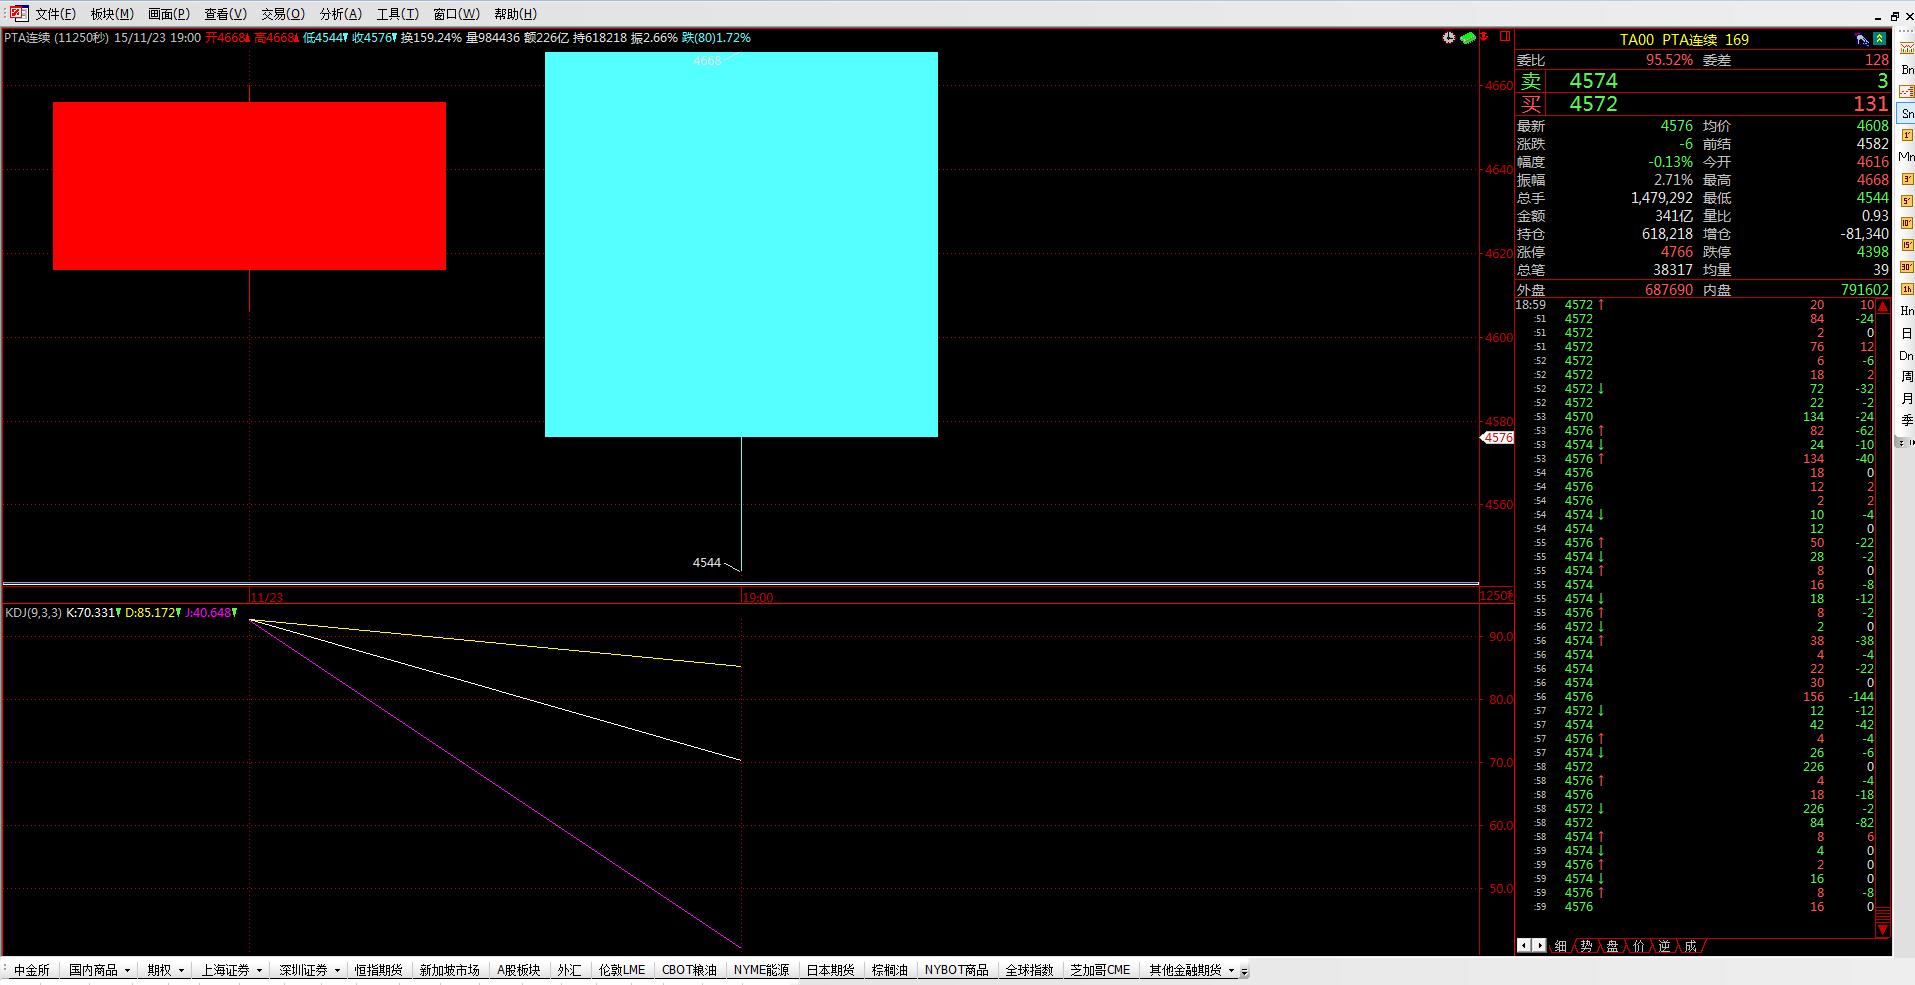Open the 文件(F) menu
The width and height of the screenshot is (1915, 985).
(55, 14)
